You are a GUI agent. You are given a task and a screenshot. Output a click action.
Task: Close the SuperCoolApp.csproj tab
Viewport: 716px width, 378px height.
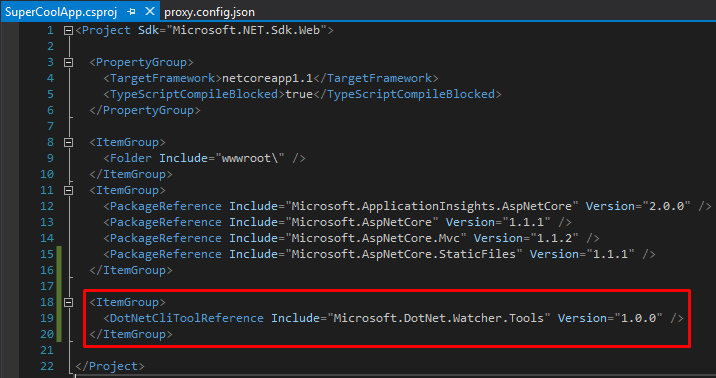pyautogui.click(x=149, y=11)
